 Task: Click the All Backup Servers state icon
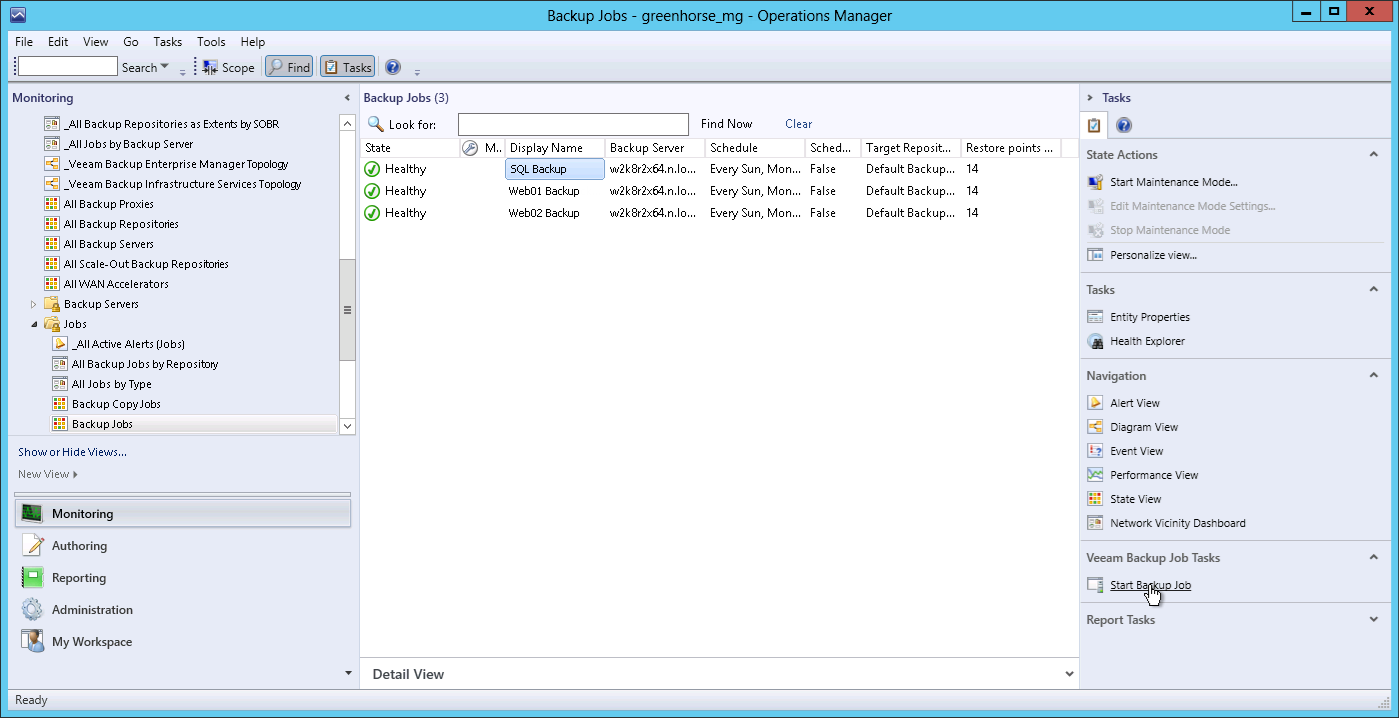coord(53,244)
